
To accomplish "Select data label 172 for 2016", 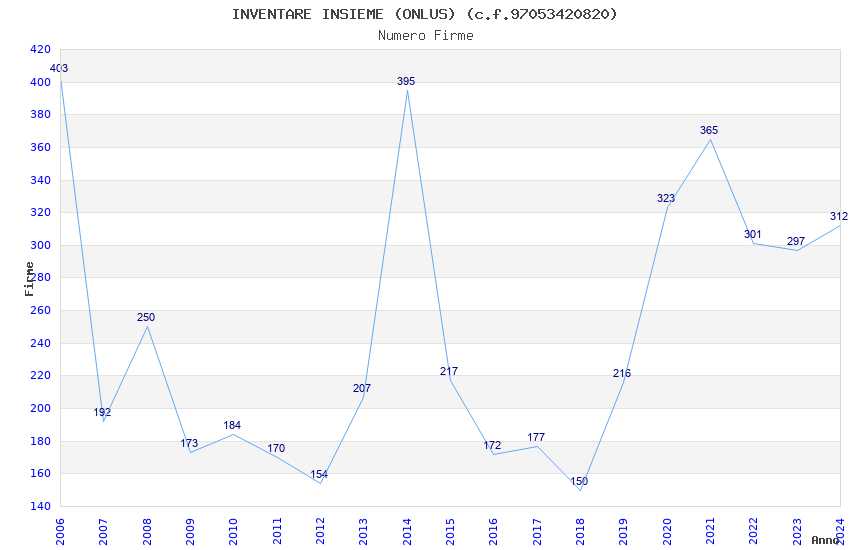I will click(x=492, y=445).
